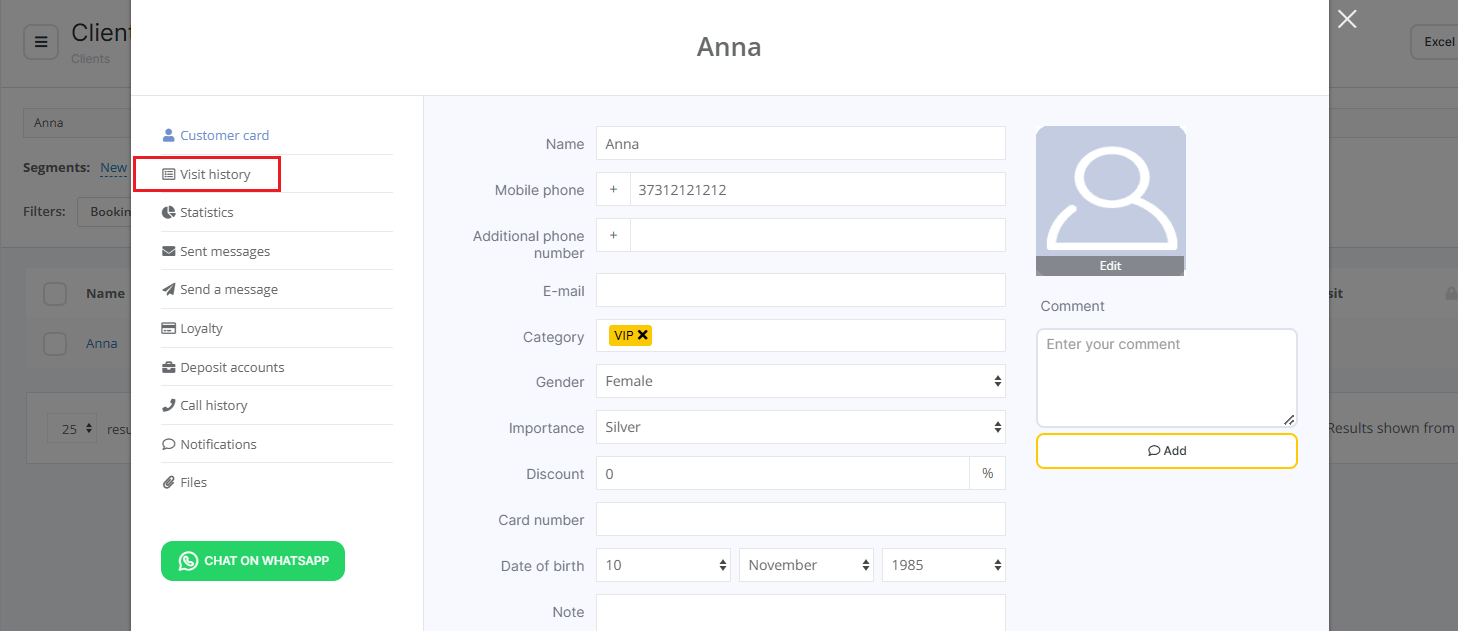This screenshot has width=1458, height=631.
Task: Add the comment
Action: [1166, 451]
